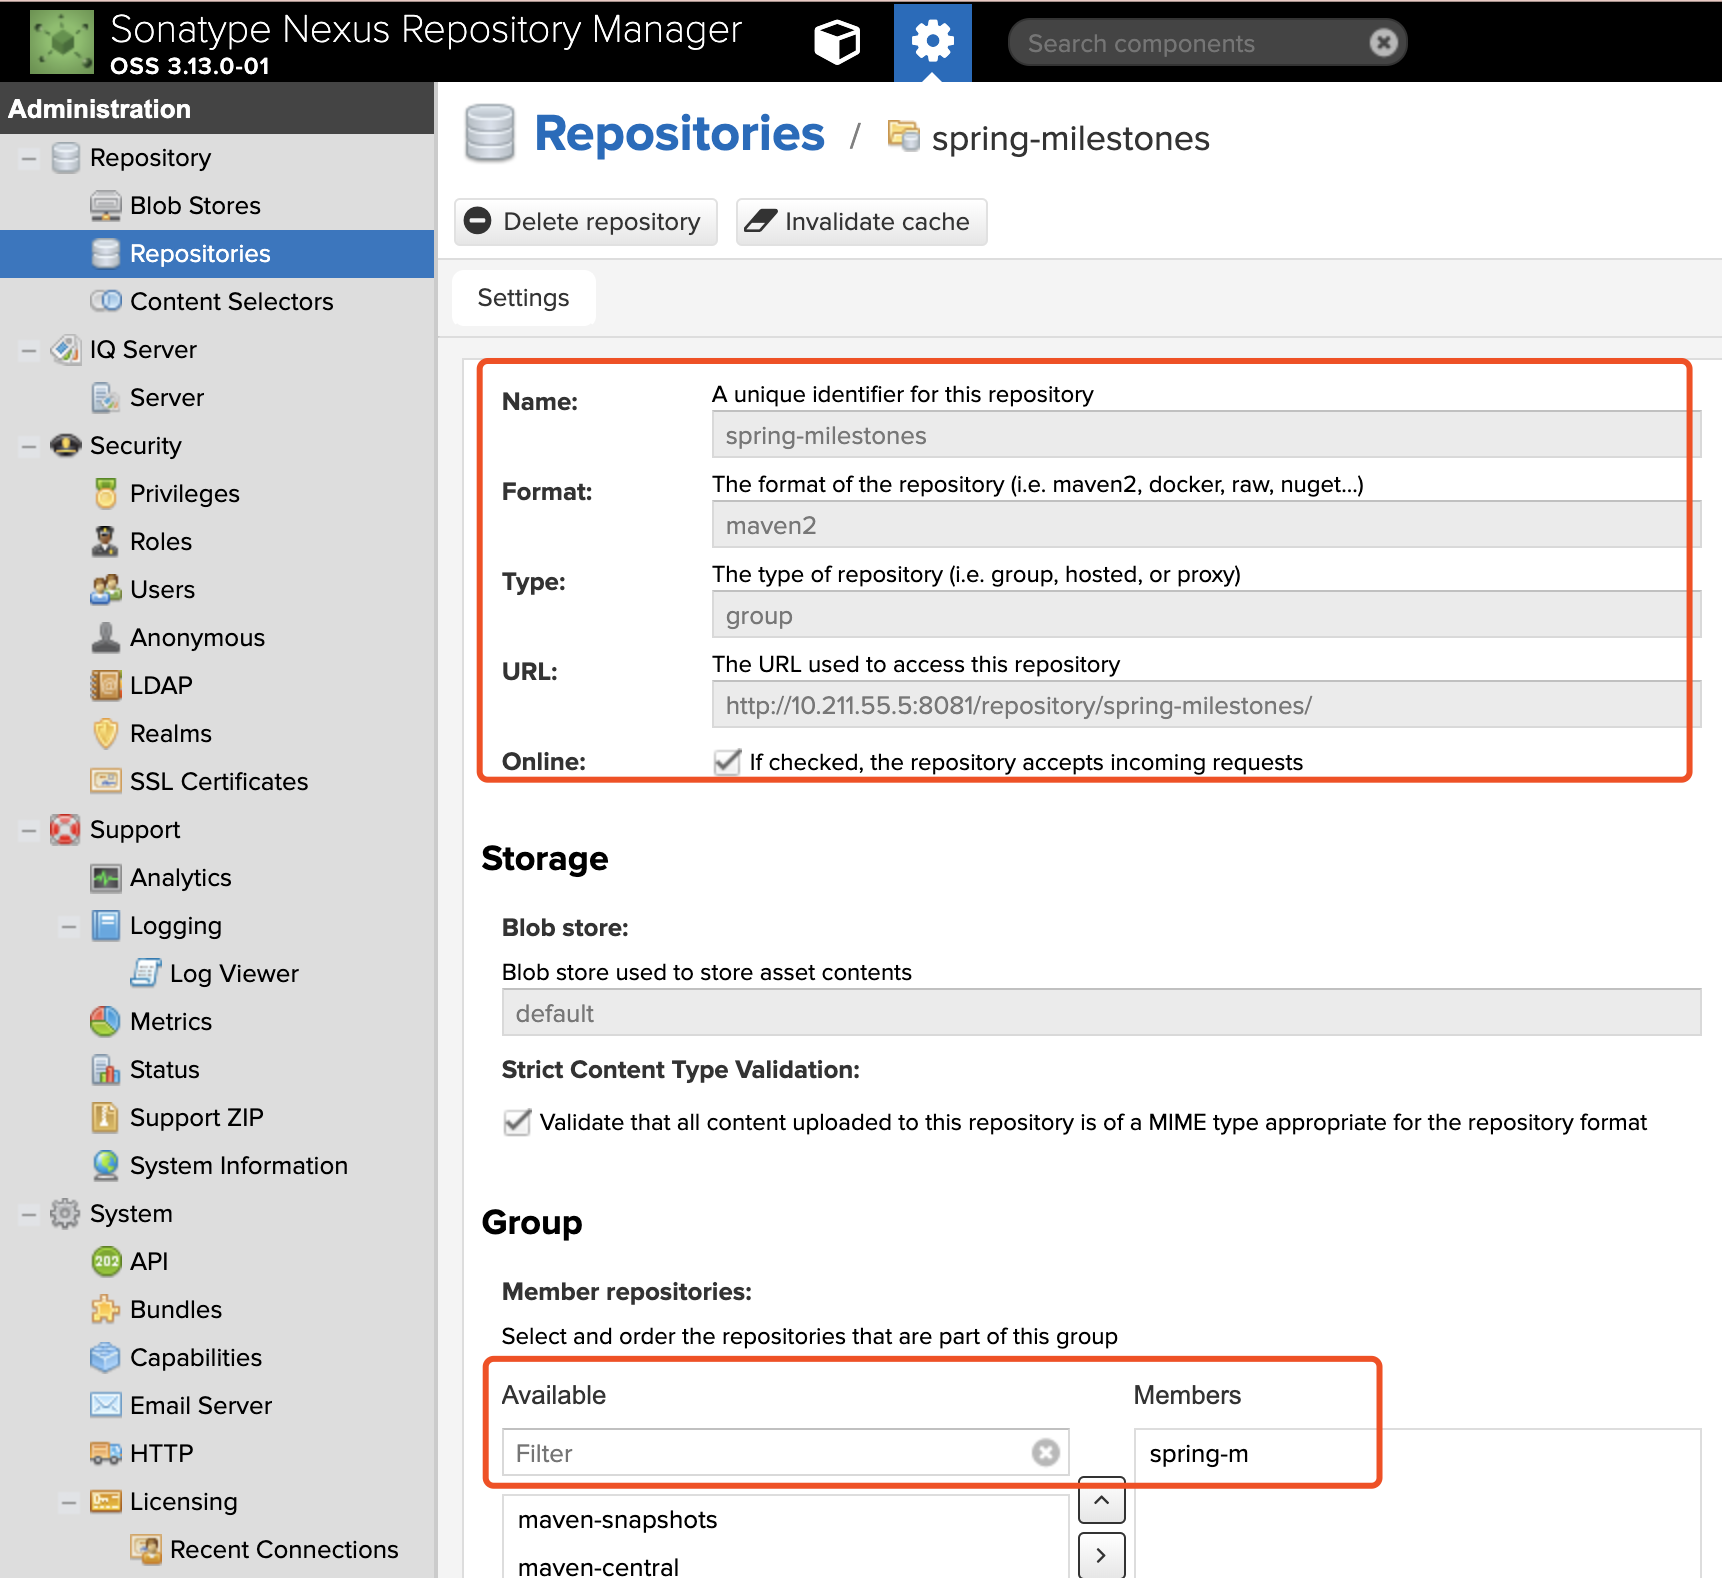The height and width of the screenshot is (1578, 1722).
Task: Open the Log Viewer icon
Action: click(x=146, y=972)
